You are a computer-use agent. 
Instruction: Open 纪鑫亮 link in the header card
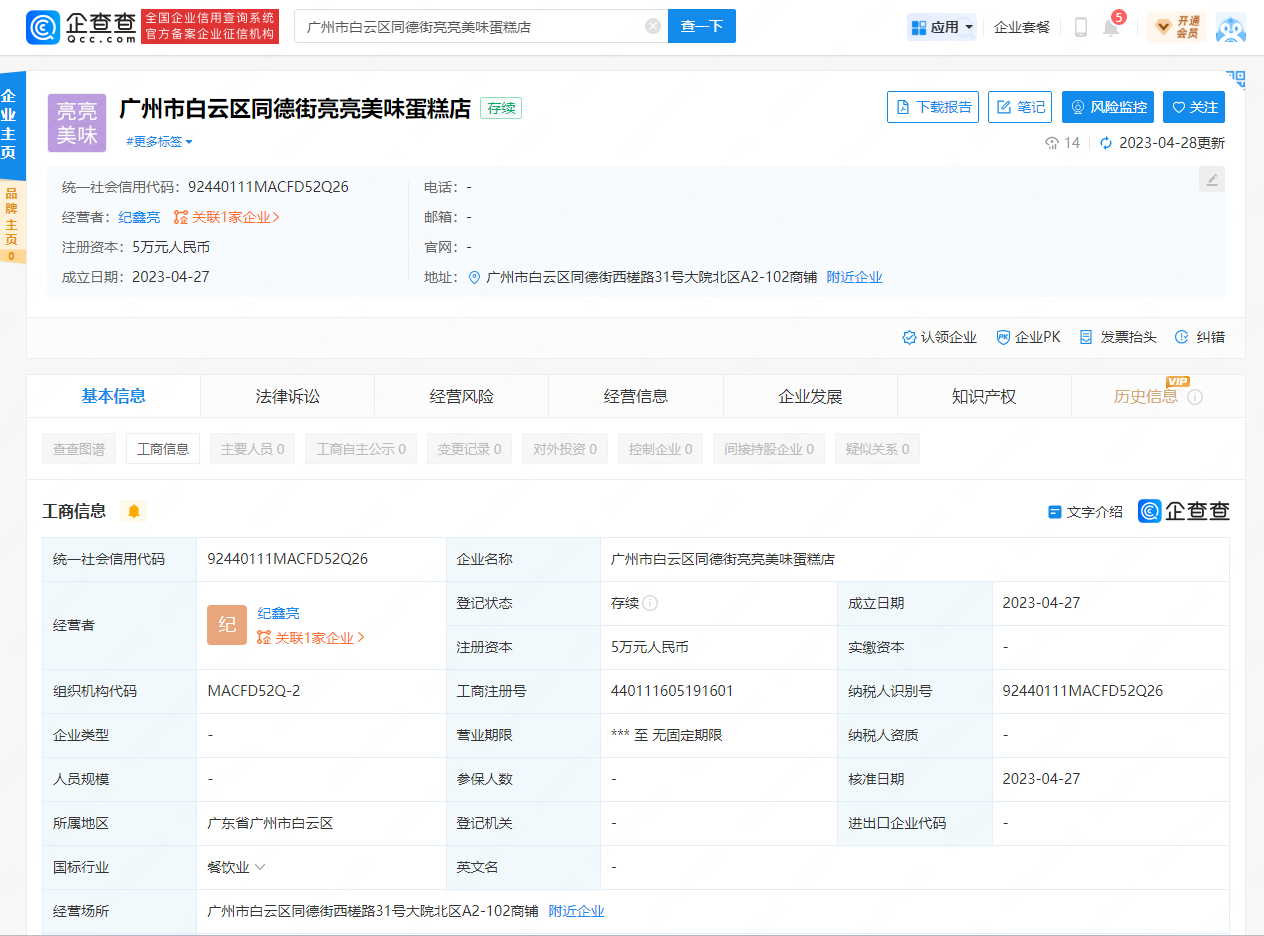click(x=139, y=217)
